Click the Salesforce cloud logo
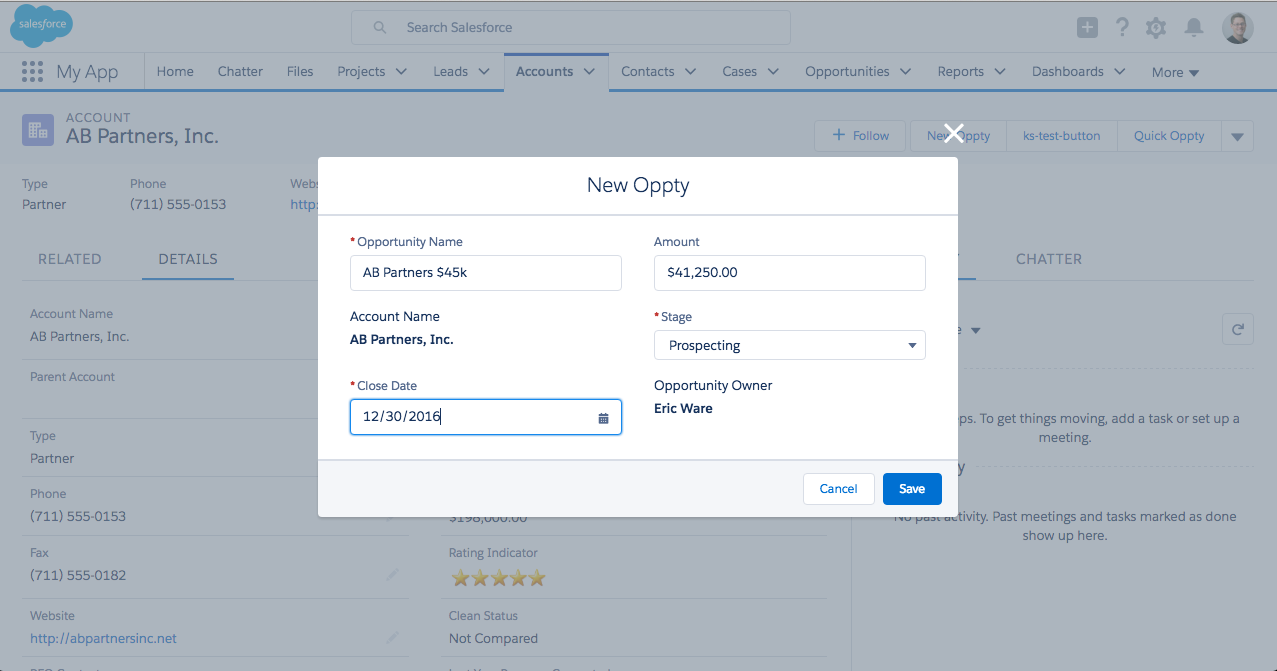Image resolution: width=1277 pixels, height=671 pixels. pyautogui.click(x=41, y=26)
